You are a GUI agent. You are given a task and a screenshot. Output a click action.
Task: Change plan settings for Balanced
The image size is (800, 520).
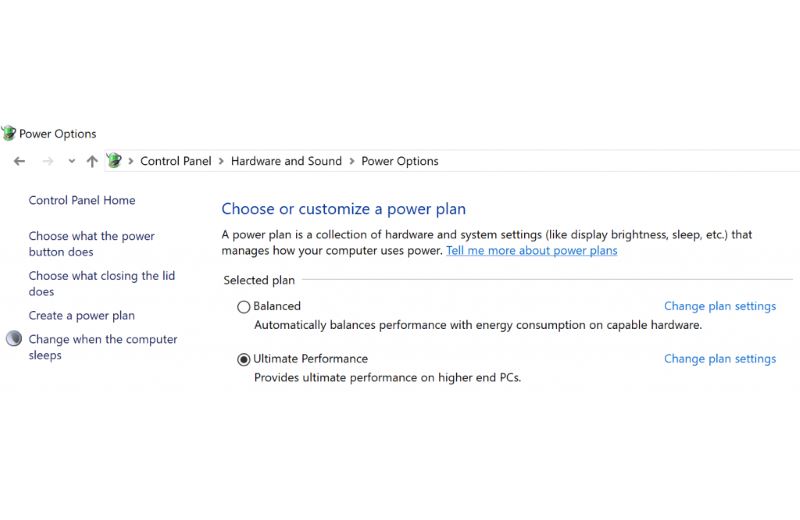[x=719, y=307]
